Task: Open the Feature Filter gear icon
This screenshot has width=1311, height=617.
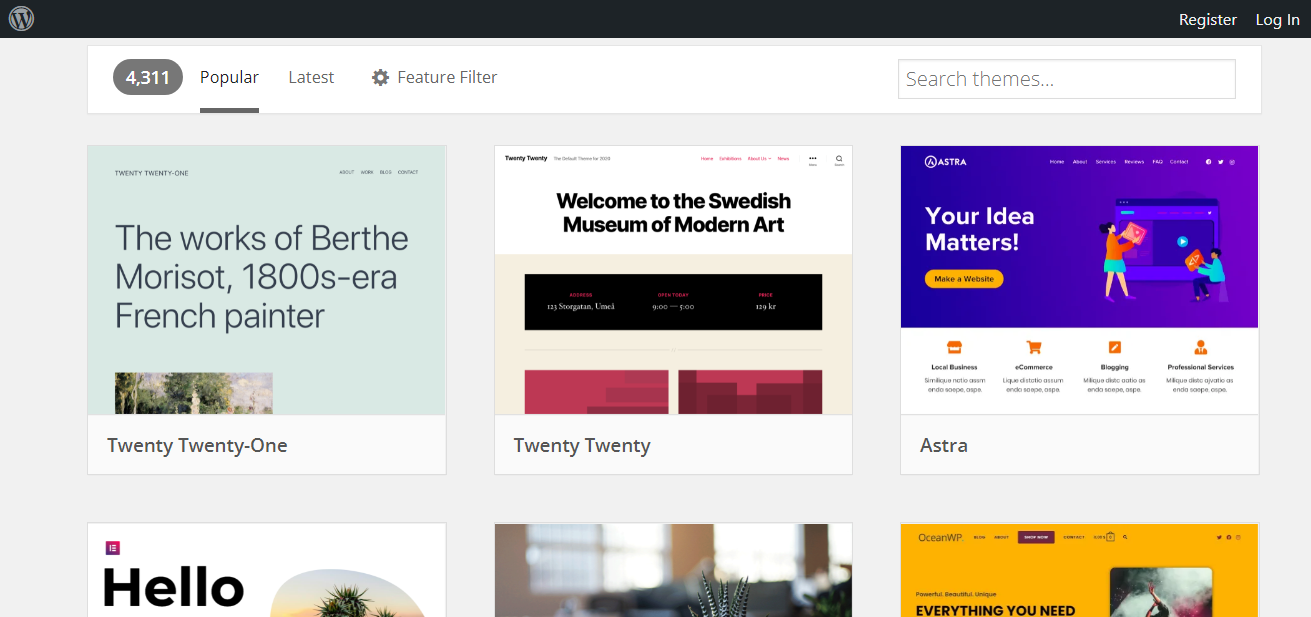Action: tap(380, 77)
